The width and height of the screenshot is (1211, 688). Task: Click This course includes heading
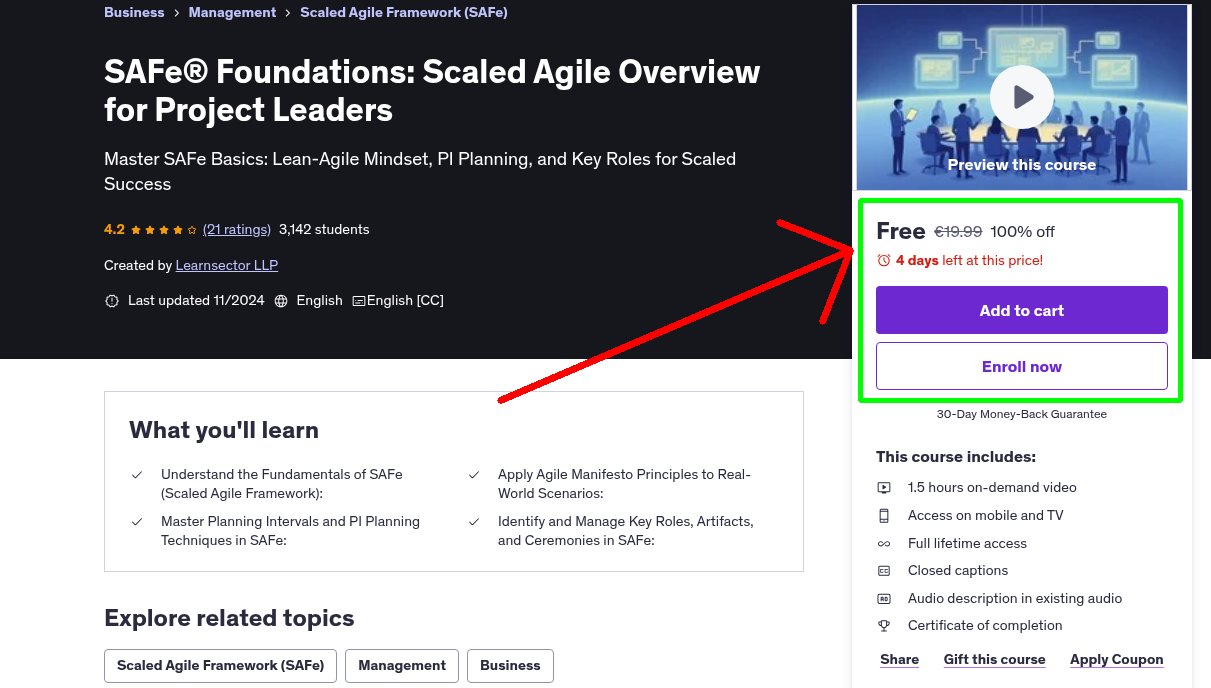pos(956,456)
